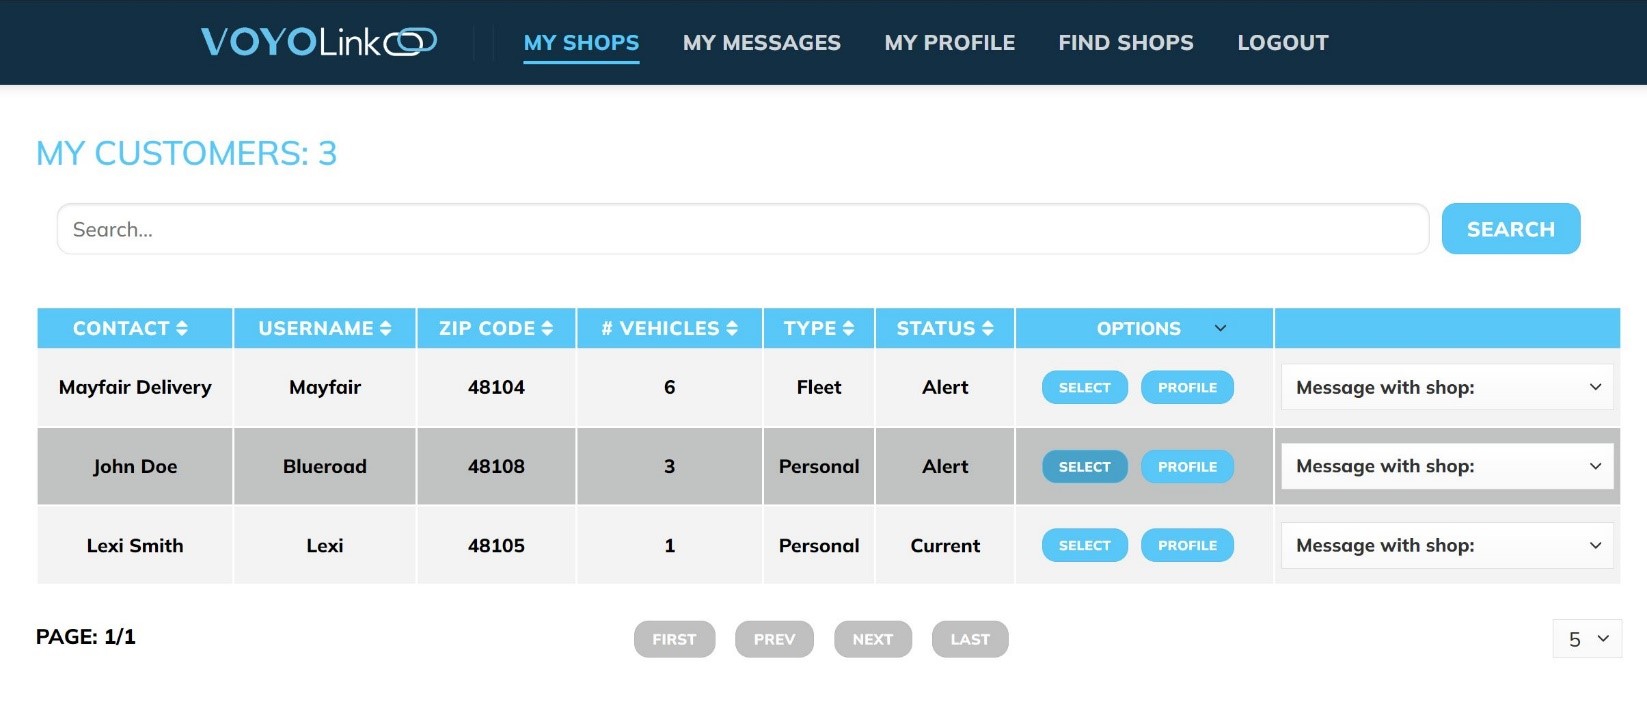Viewport: 1647px width, 702px height.
Task: Sort table by Type column
Action: (x=818, y=328)
